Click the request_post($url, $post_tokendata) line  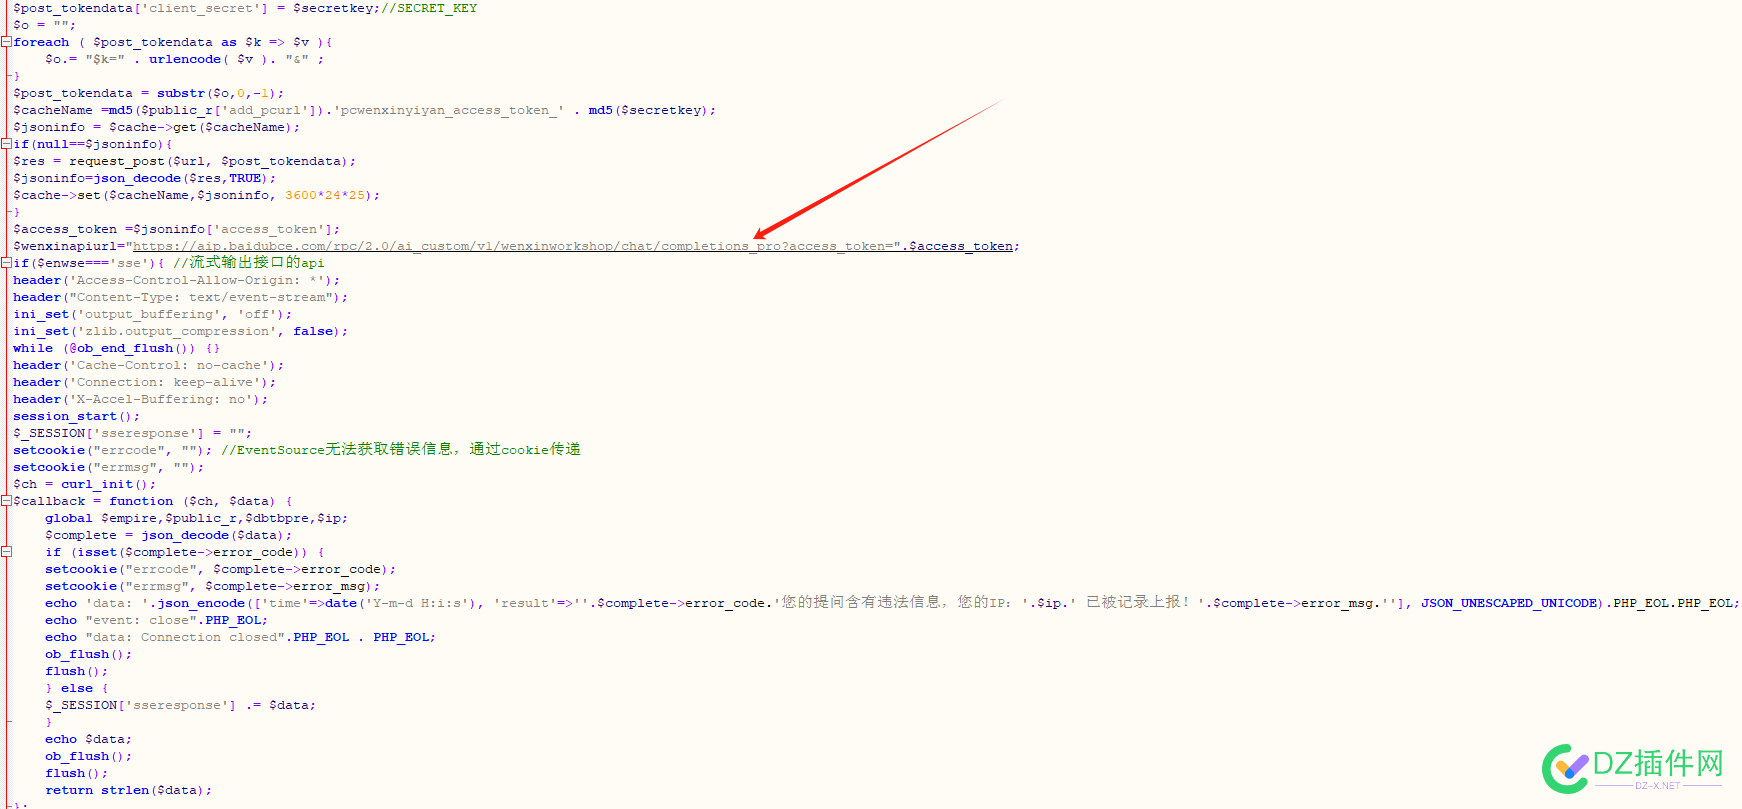(x=184, y=161)
